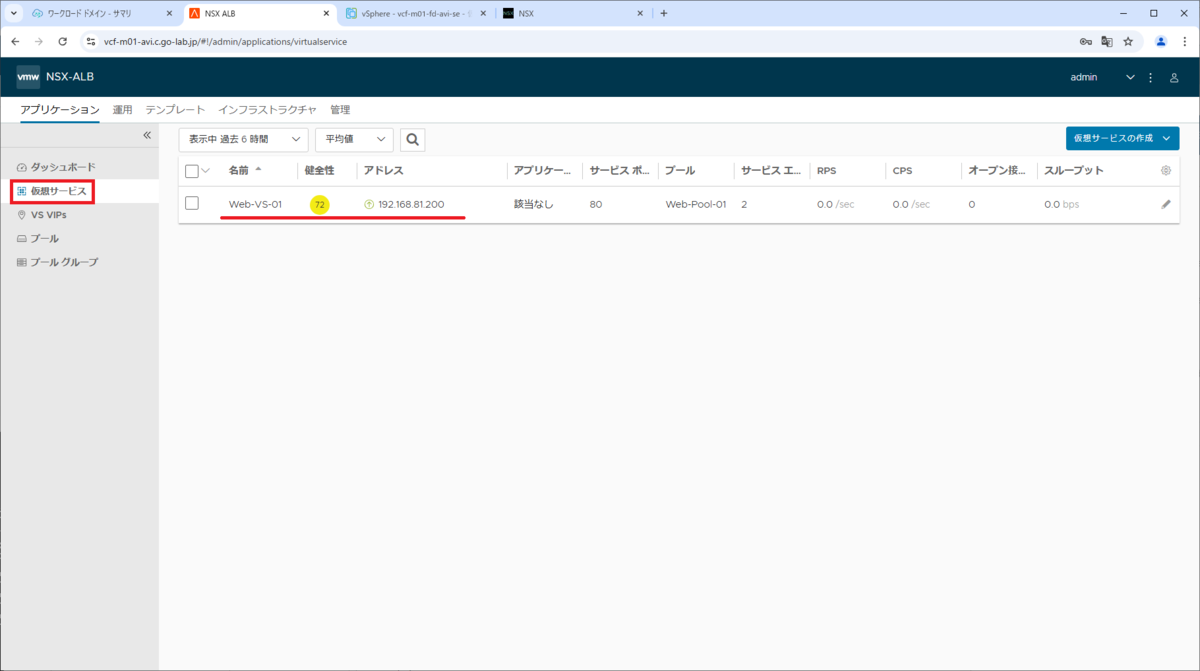Click the 192.168.81.200 address text

pyautogui.click(x=411, y=204)
